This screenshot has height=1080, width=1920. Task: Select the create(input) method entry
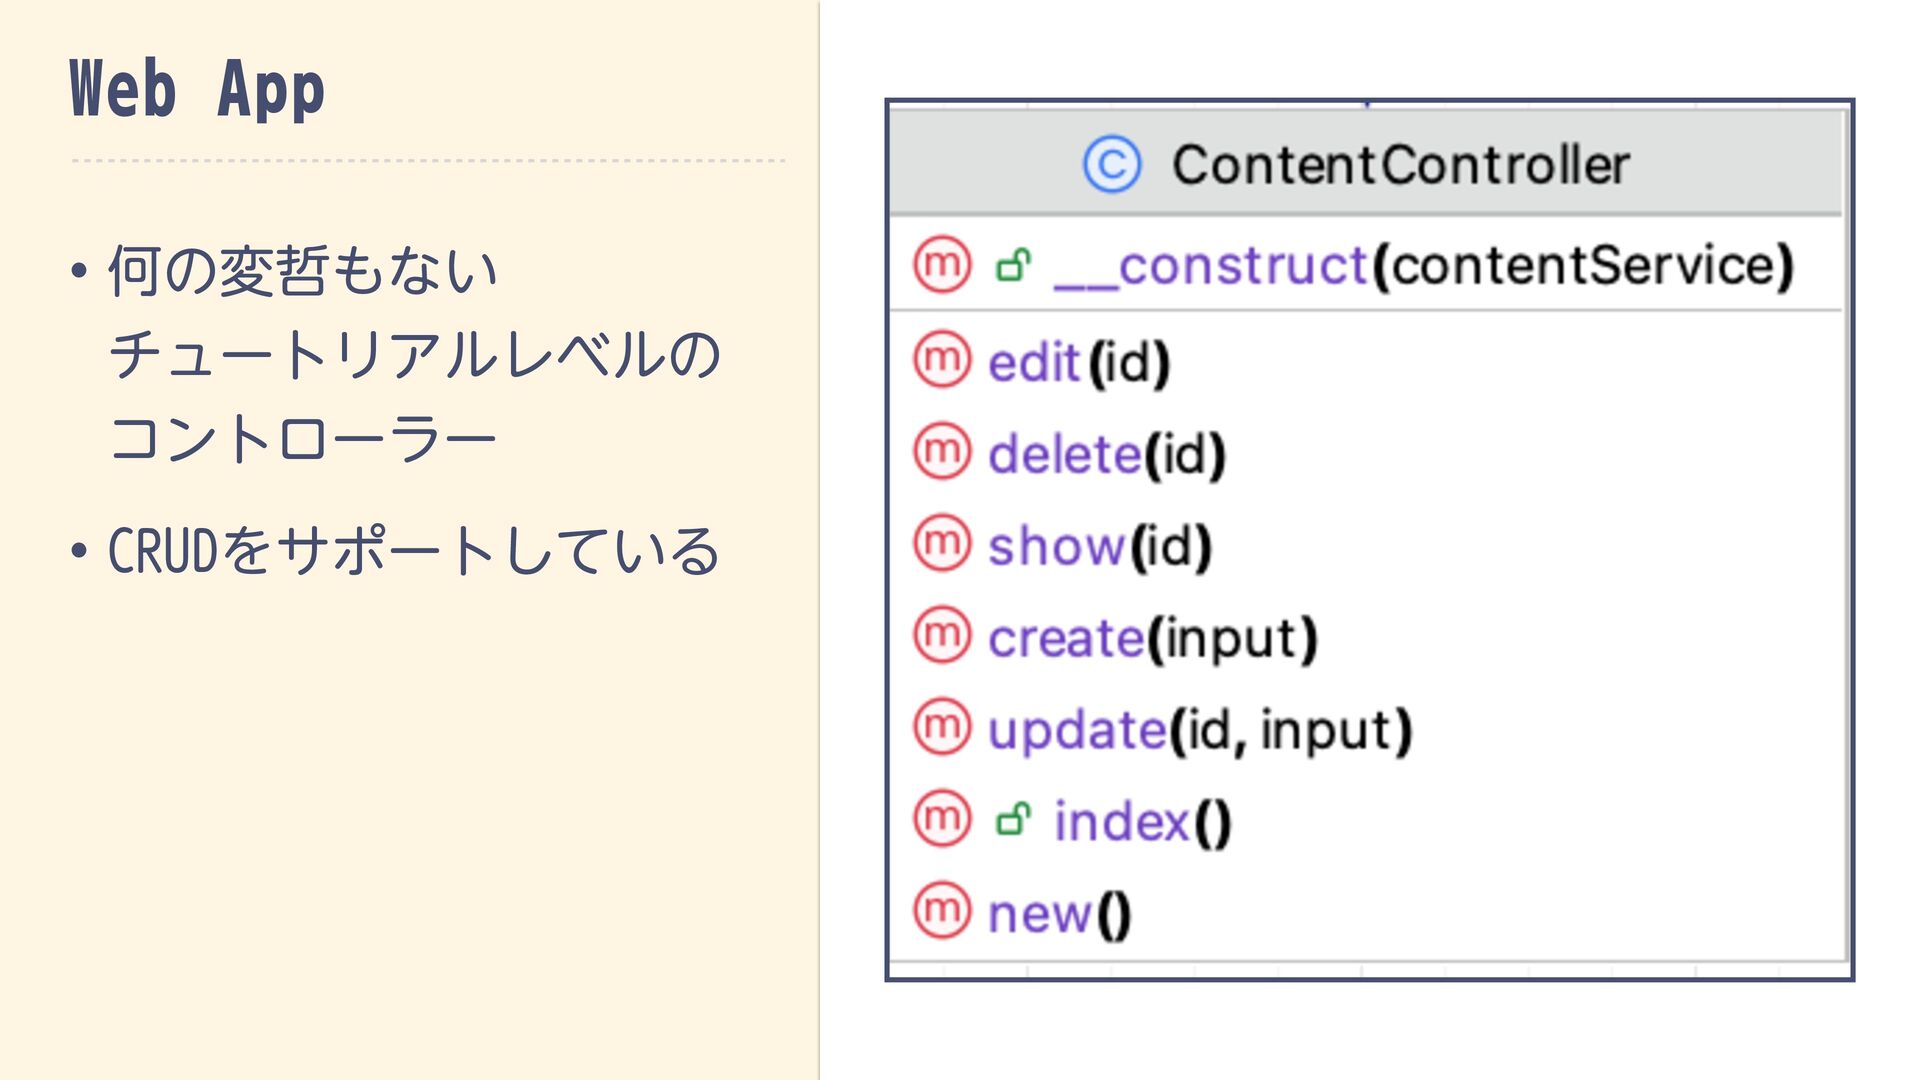tap(1152, 638)
